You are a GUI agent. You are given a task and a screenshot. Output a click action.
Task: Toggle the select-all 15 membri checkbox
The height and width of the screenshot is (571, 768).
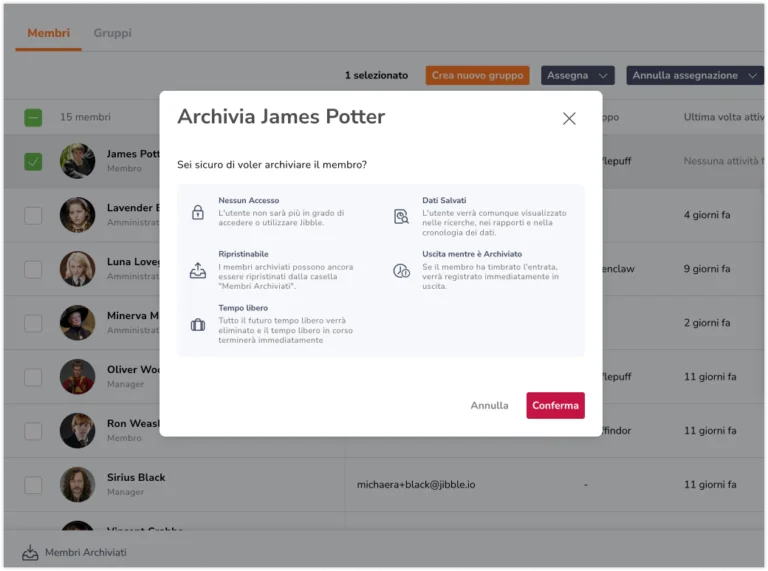33,117
